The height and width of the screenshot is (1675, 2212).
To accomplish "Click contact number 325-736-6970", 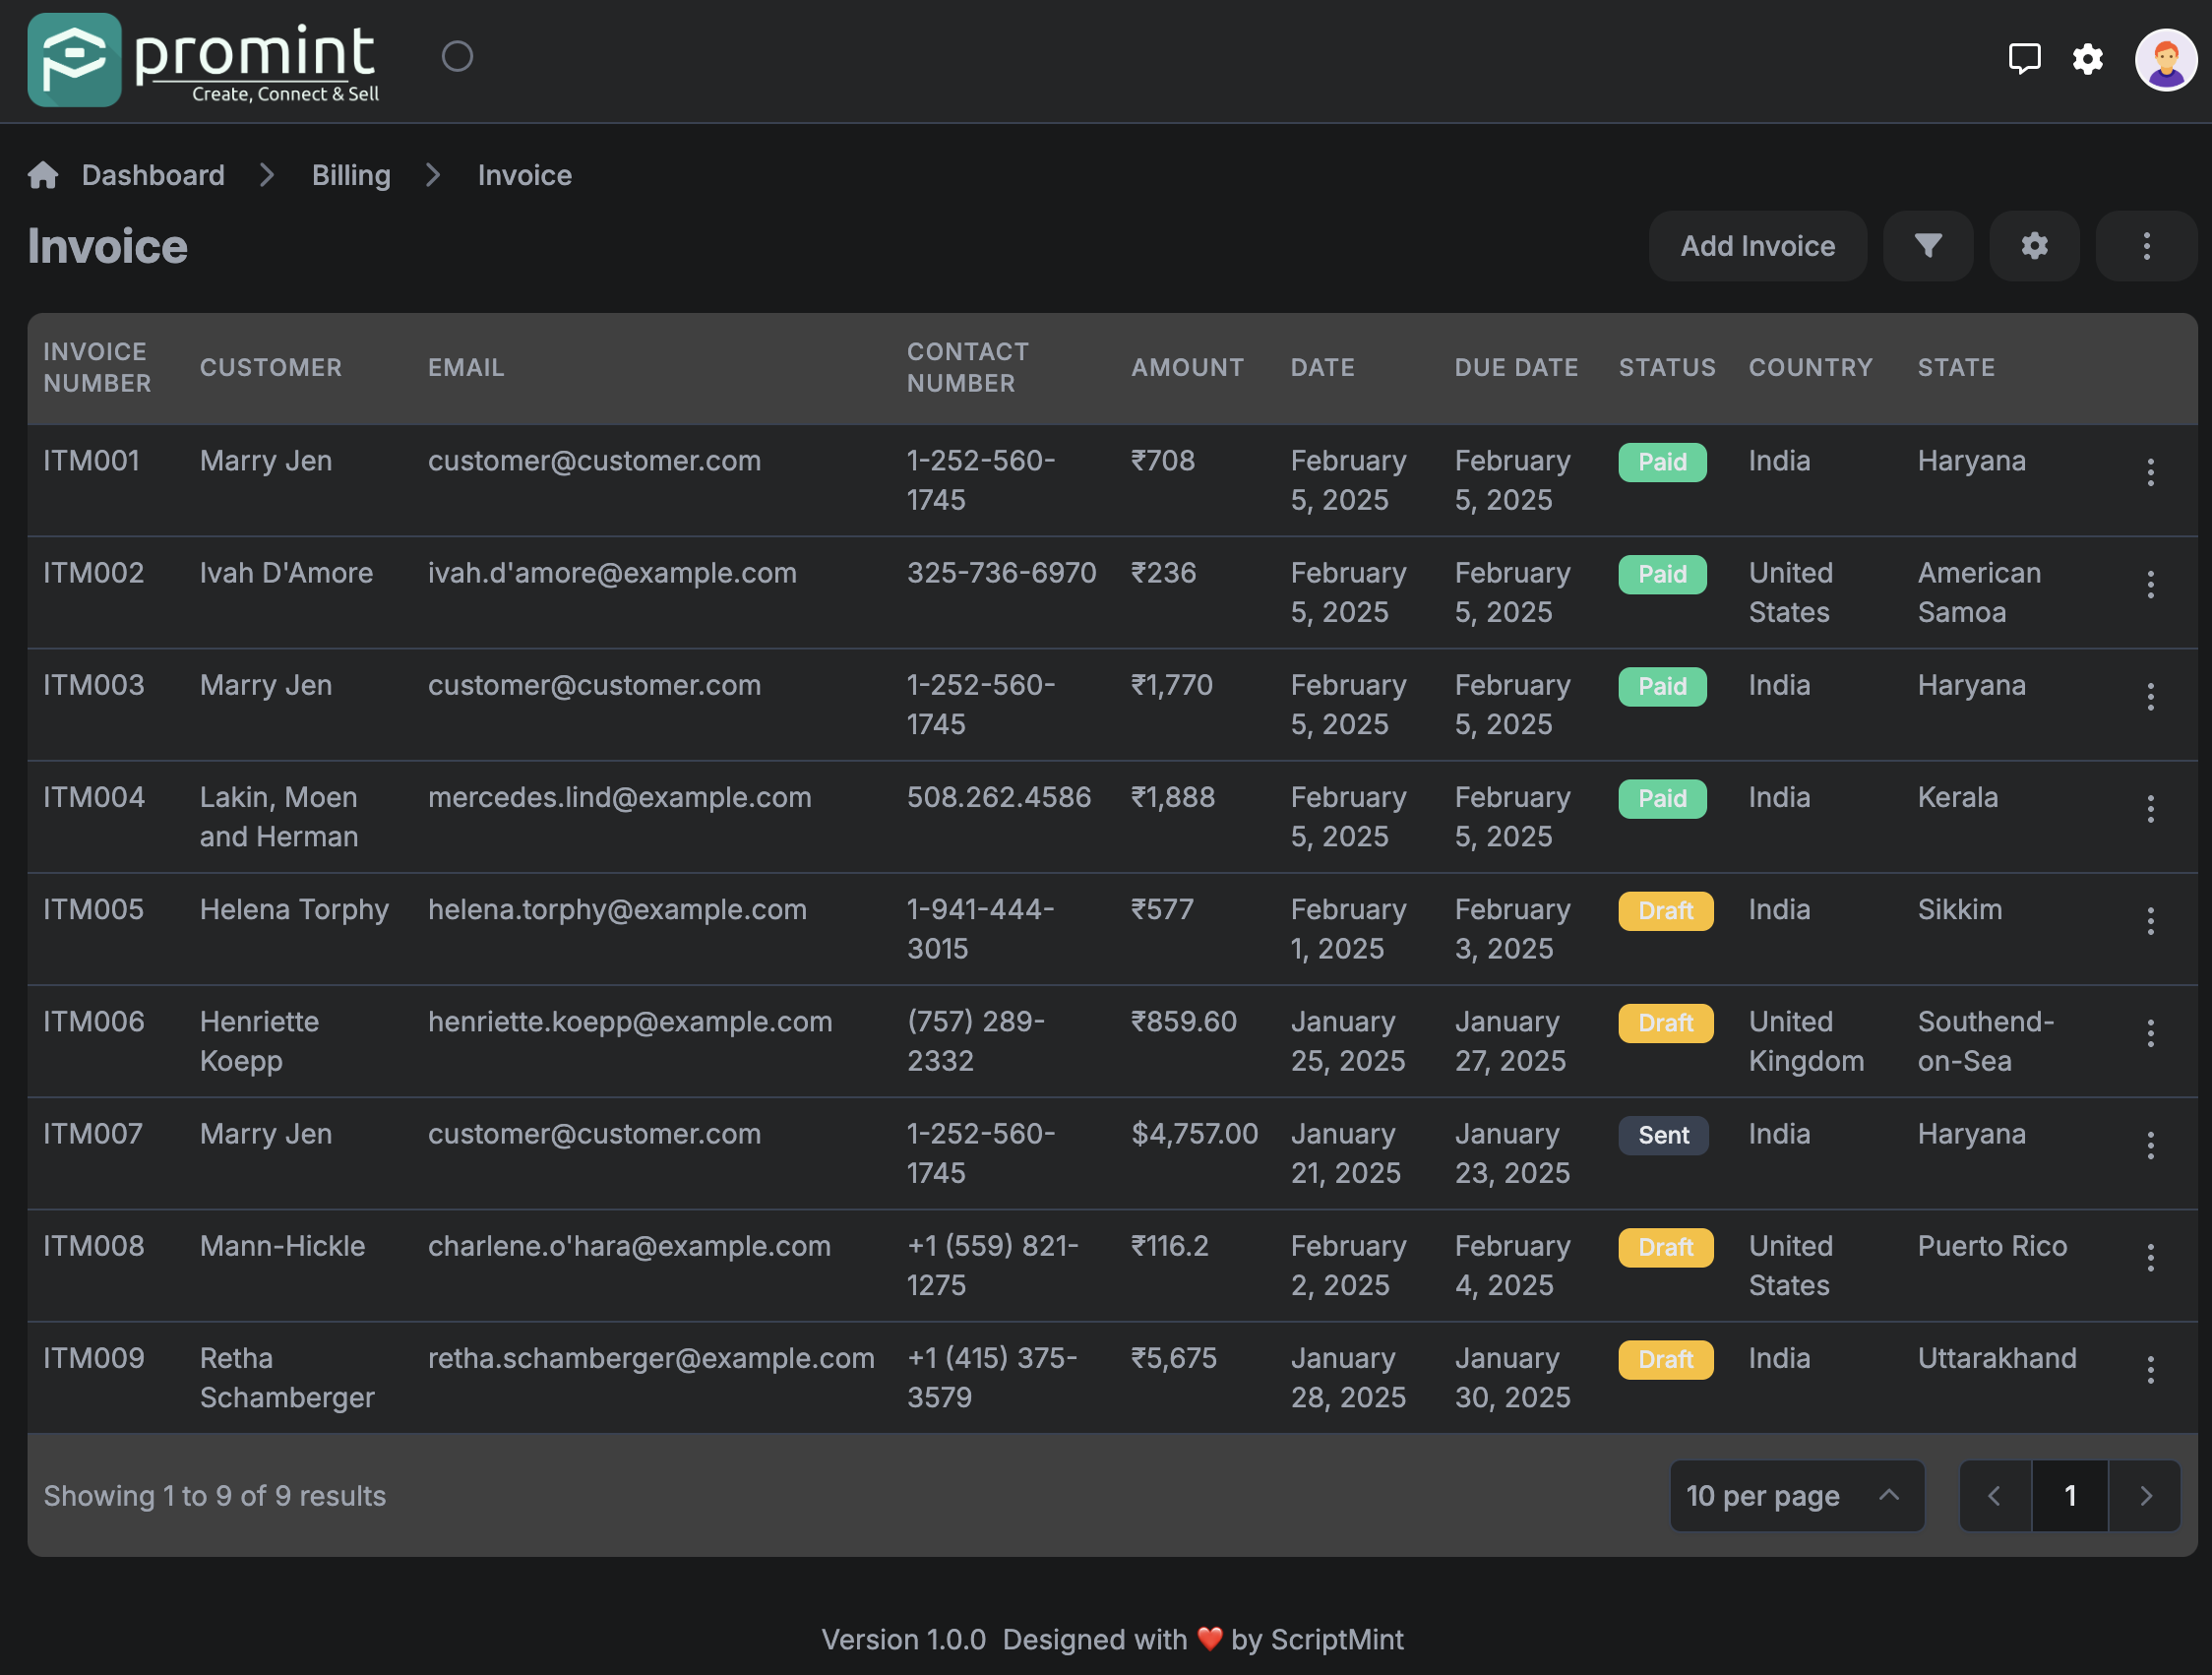I will (1001, 573).
